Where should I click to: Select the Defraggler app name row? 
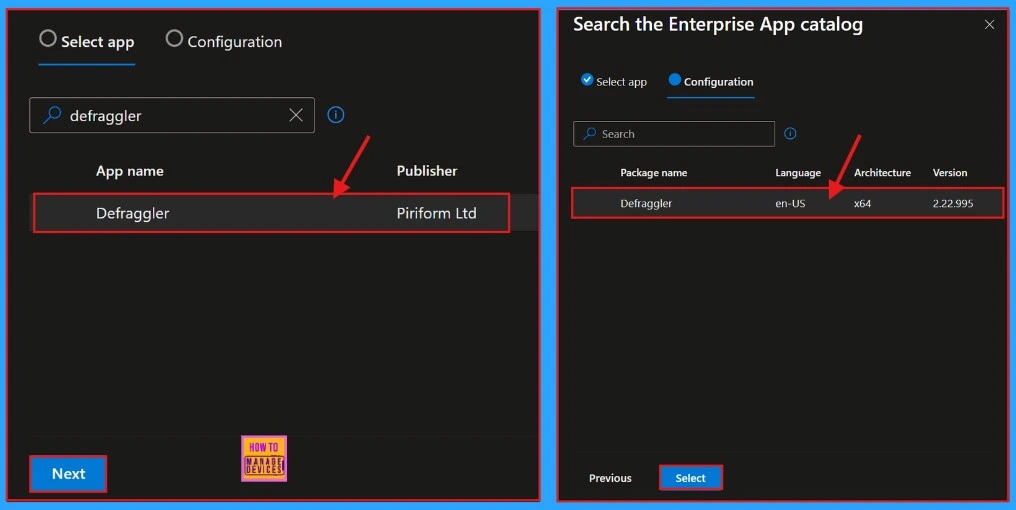coord(271,213)
